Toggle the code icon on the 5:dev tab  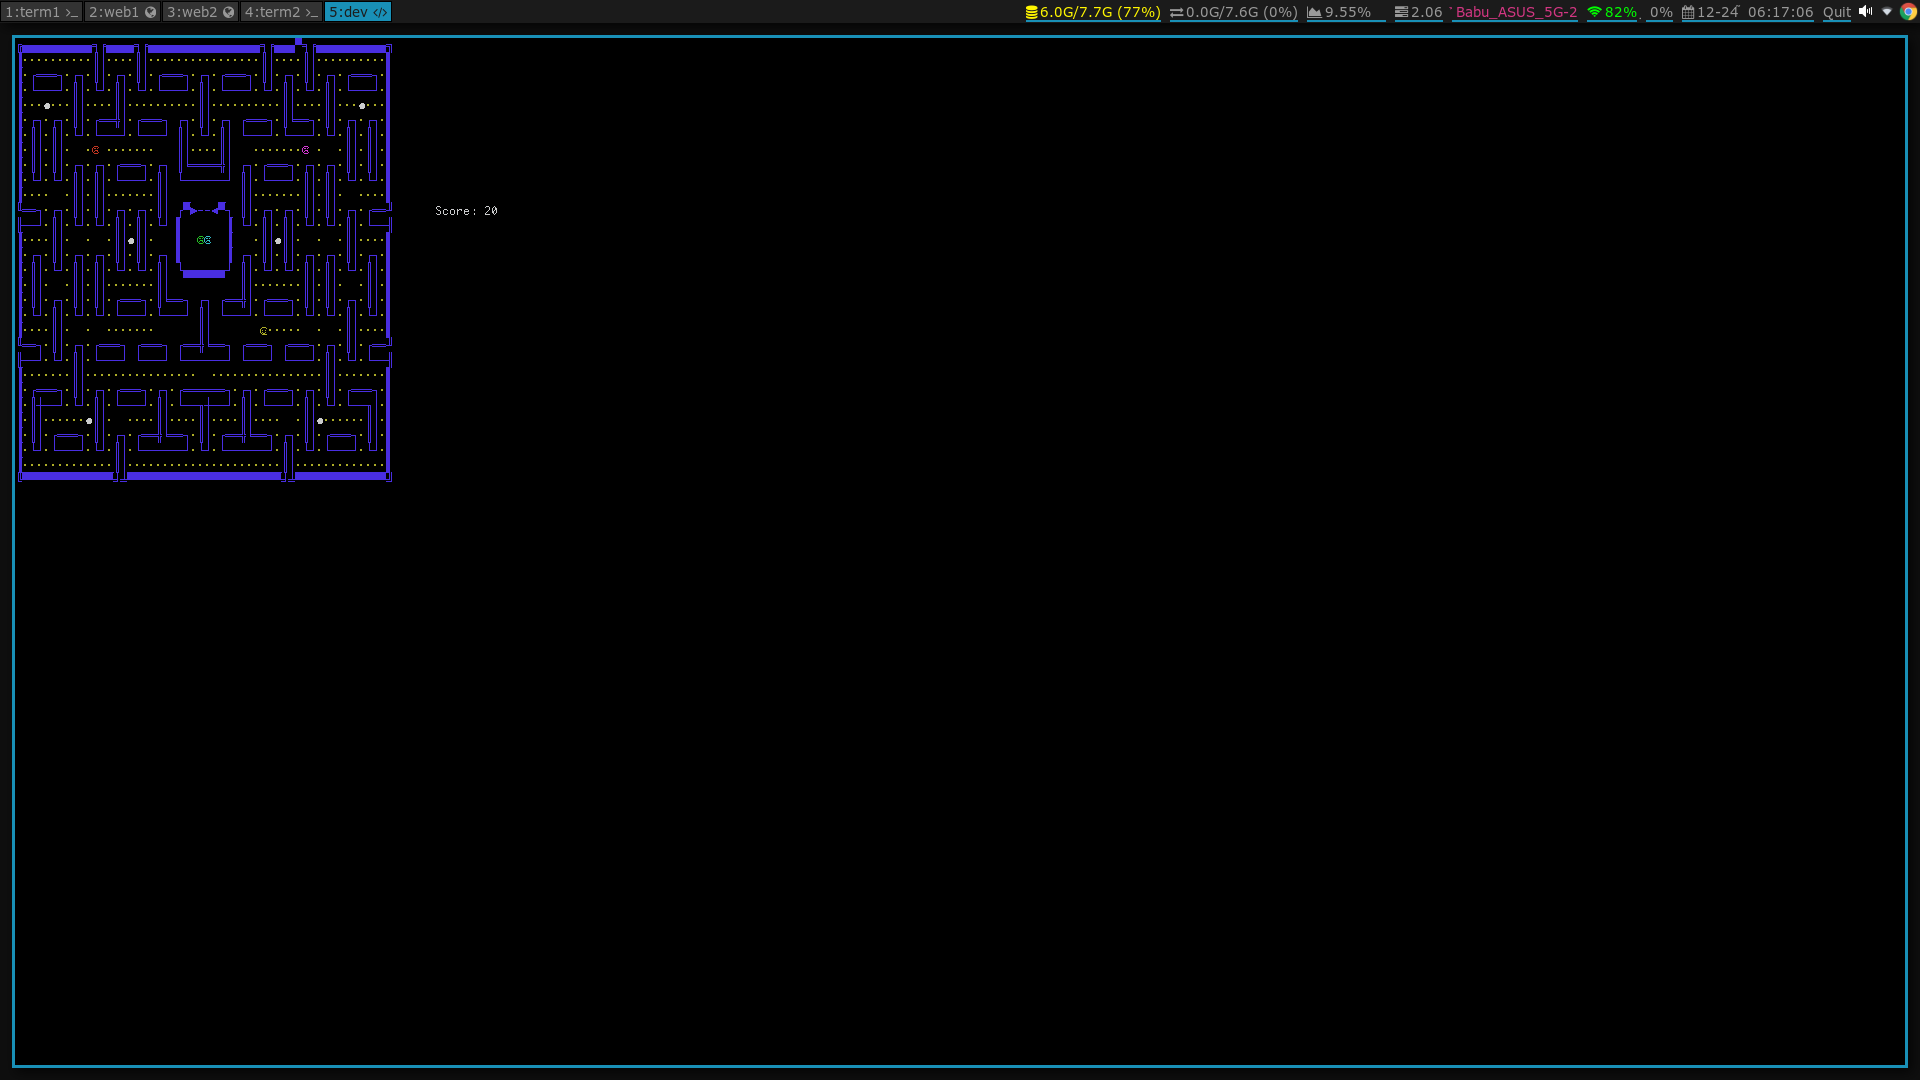(x=379, y=12)
